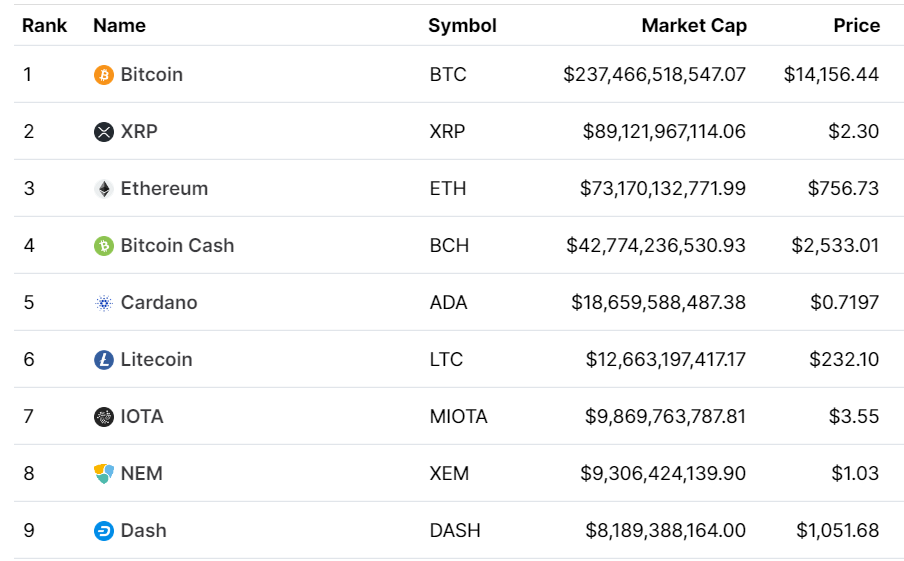Open the Litecoin name link
This screenshot has height=561, width=904.
[x=156, y=360]
